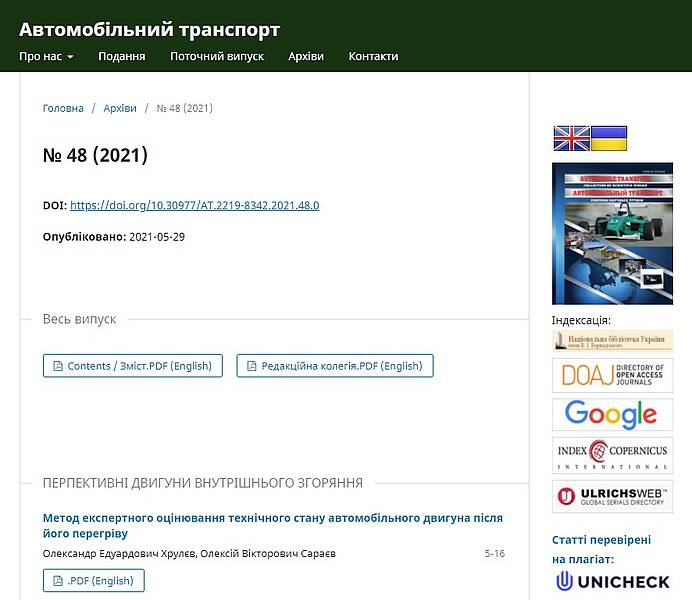The width and height of the screenshot is (692, 600).
Task: Switch language using the Ukrainian flag icon
Action: 609,139
